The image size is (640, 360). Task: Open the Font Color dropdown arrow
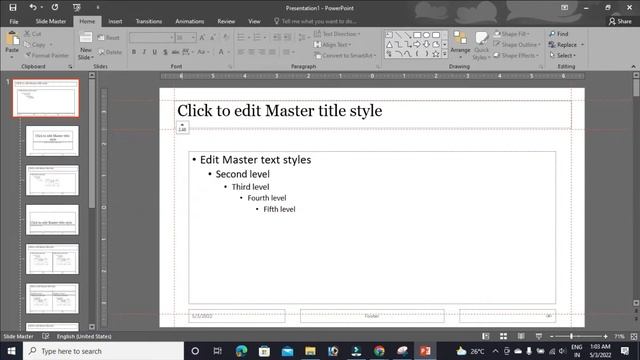(228, 52)
